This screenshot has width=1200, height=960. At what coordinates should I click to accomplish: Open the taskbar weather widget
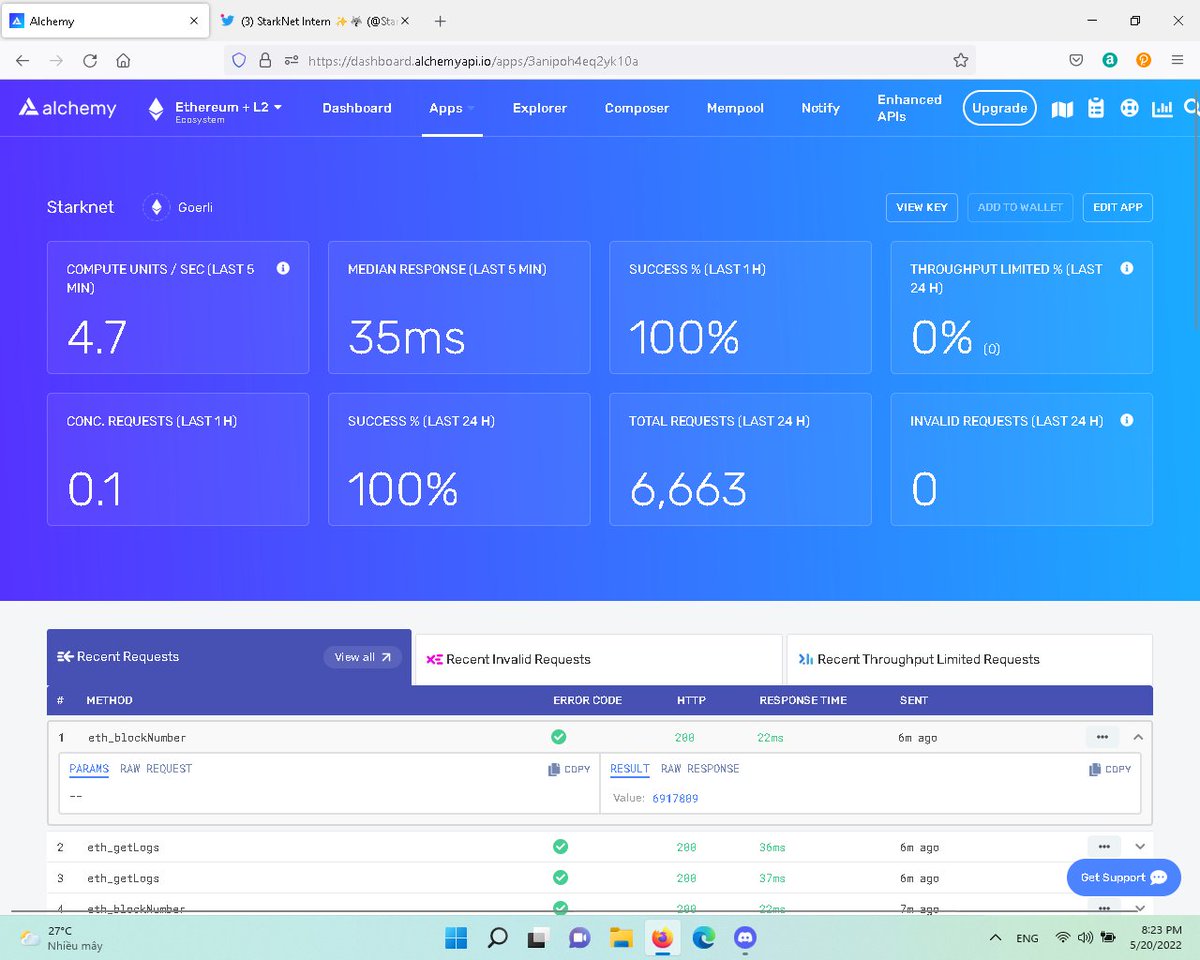click(62, 938)
